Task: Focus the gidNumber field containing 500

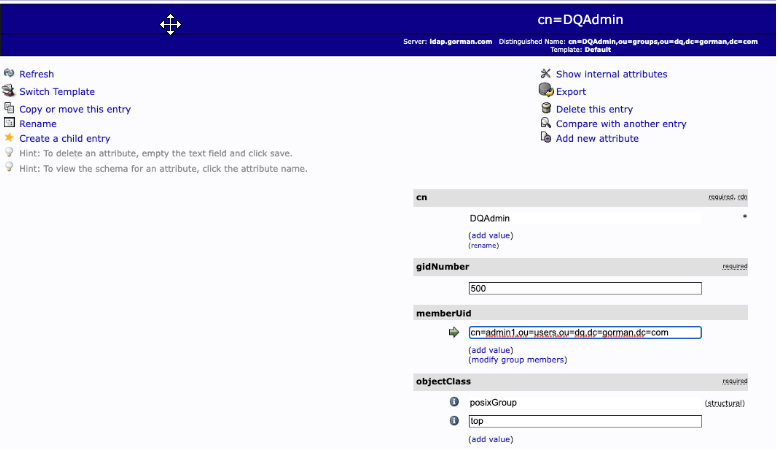Action: click(585, 288)
